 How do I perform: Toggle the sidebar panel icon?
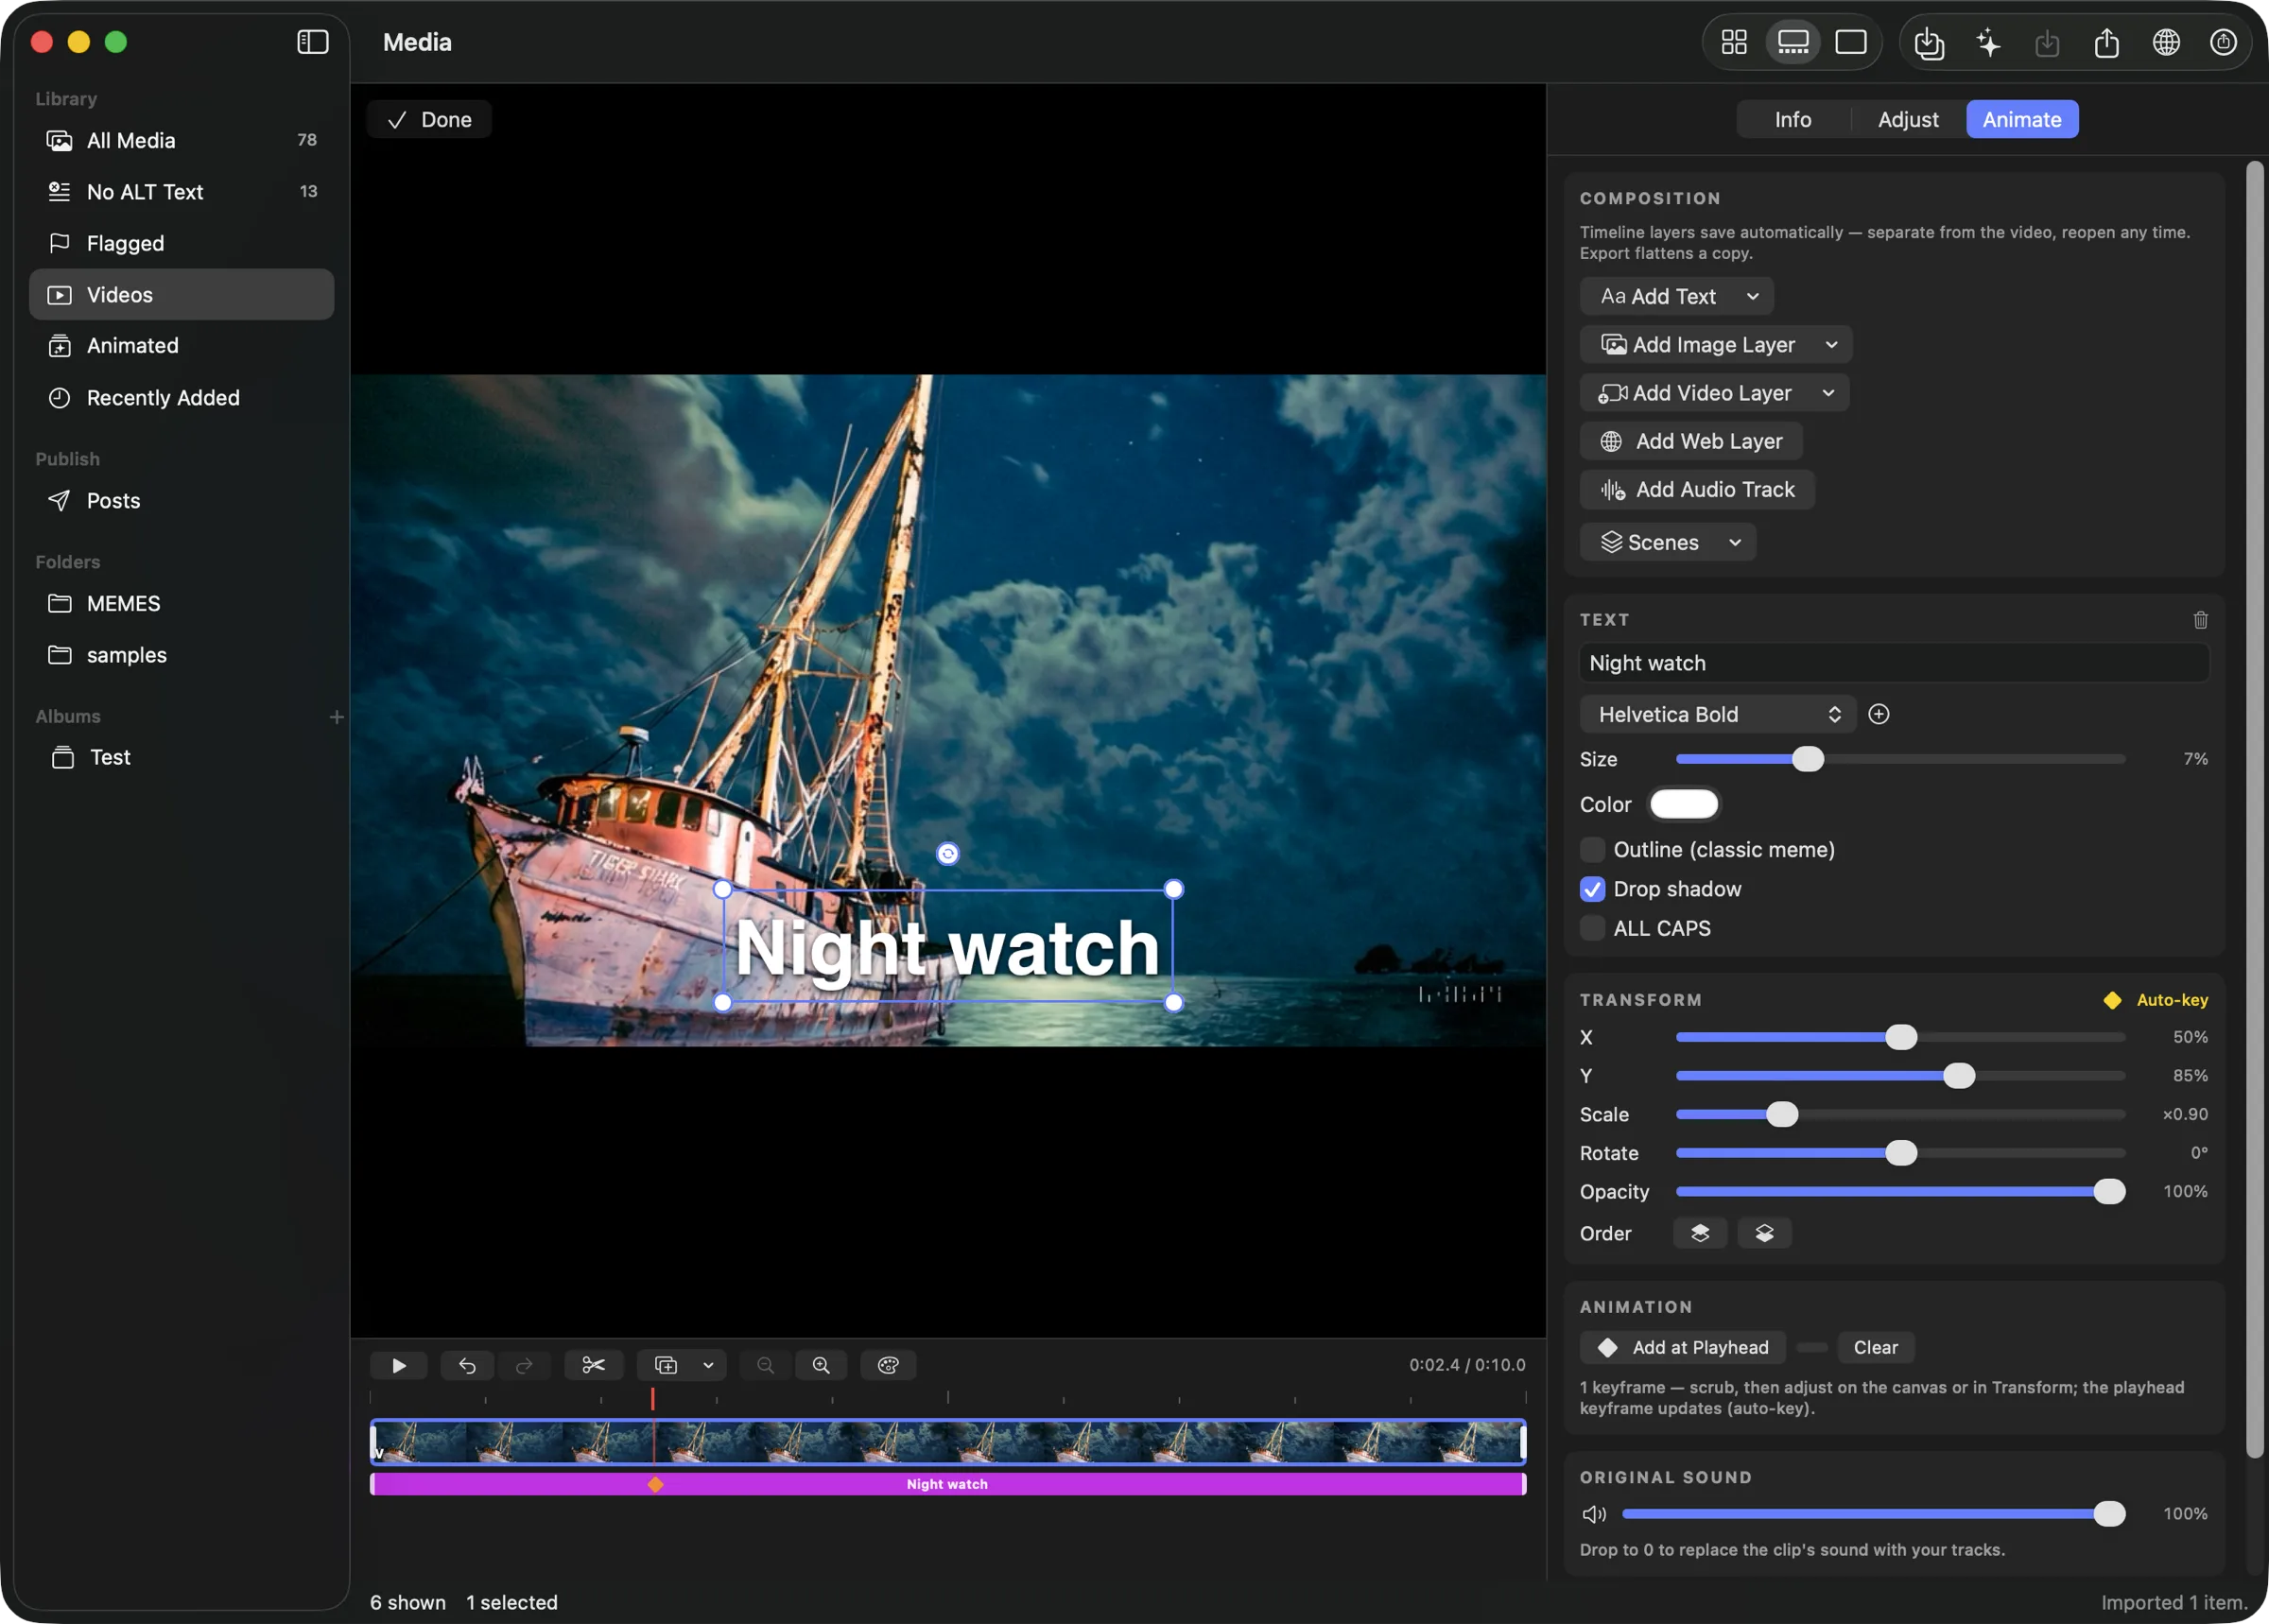coord(313,41)
